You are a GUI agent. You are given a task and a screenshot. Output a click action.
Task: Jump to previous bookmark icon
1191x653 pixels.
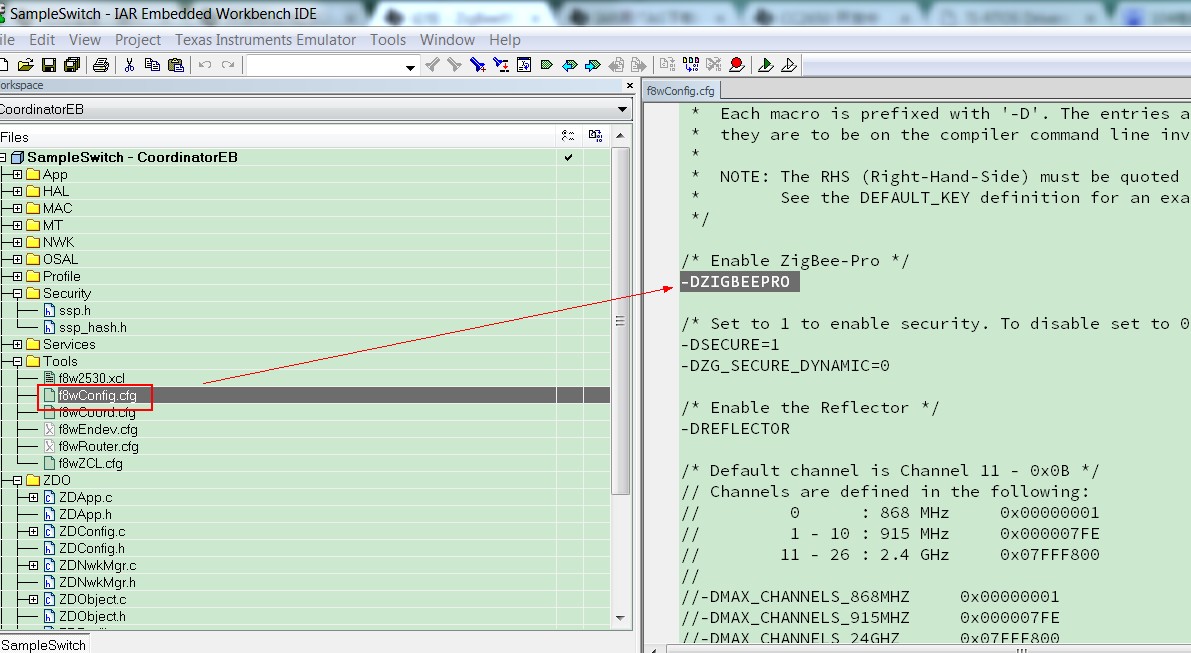click(570, 65)
